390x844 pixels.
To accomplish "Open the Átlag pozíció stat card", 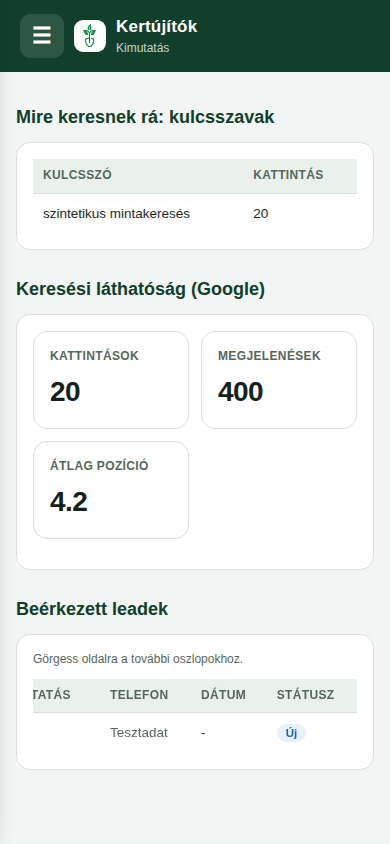I will tap(111, 490).
